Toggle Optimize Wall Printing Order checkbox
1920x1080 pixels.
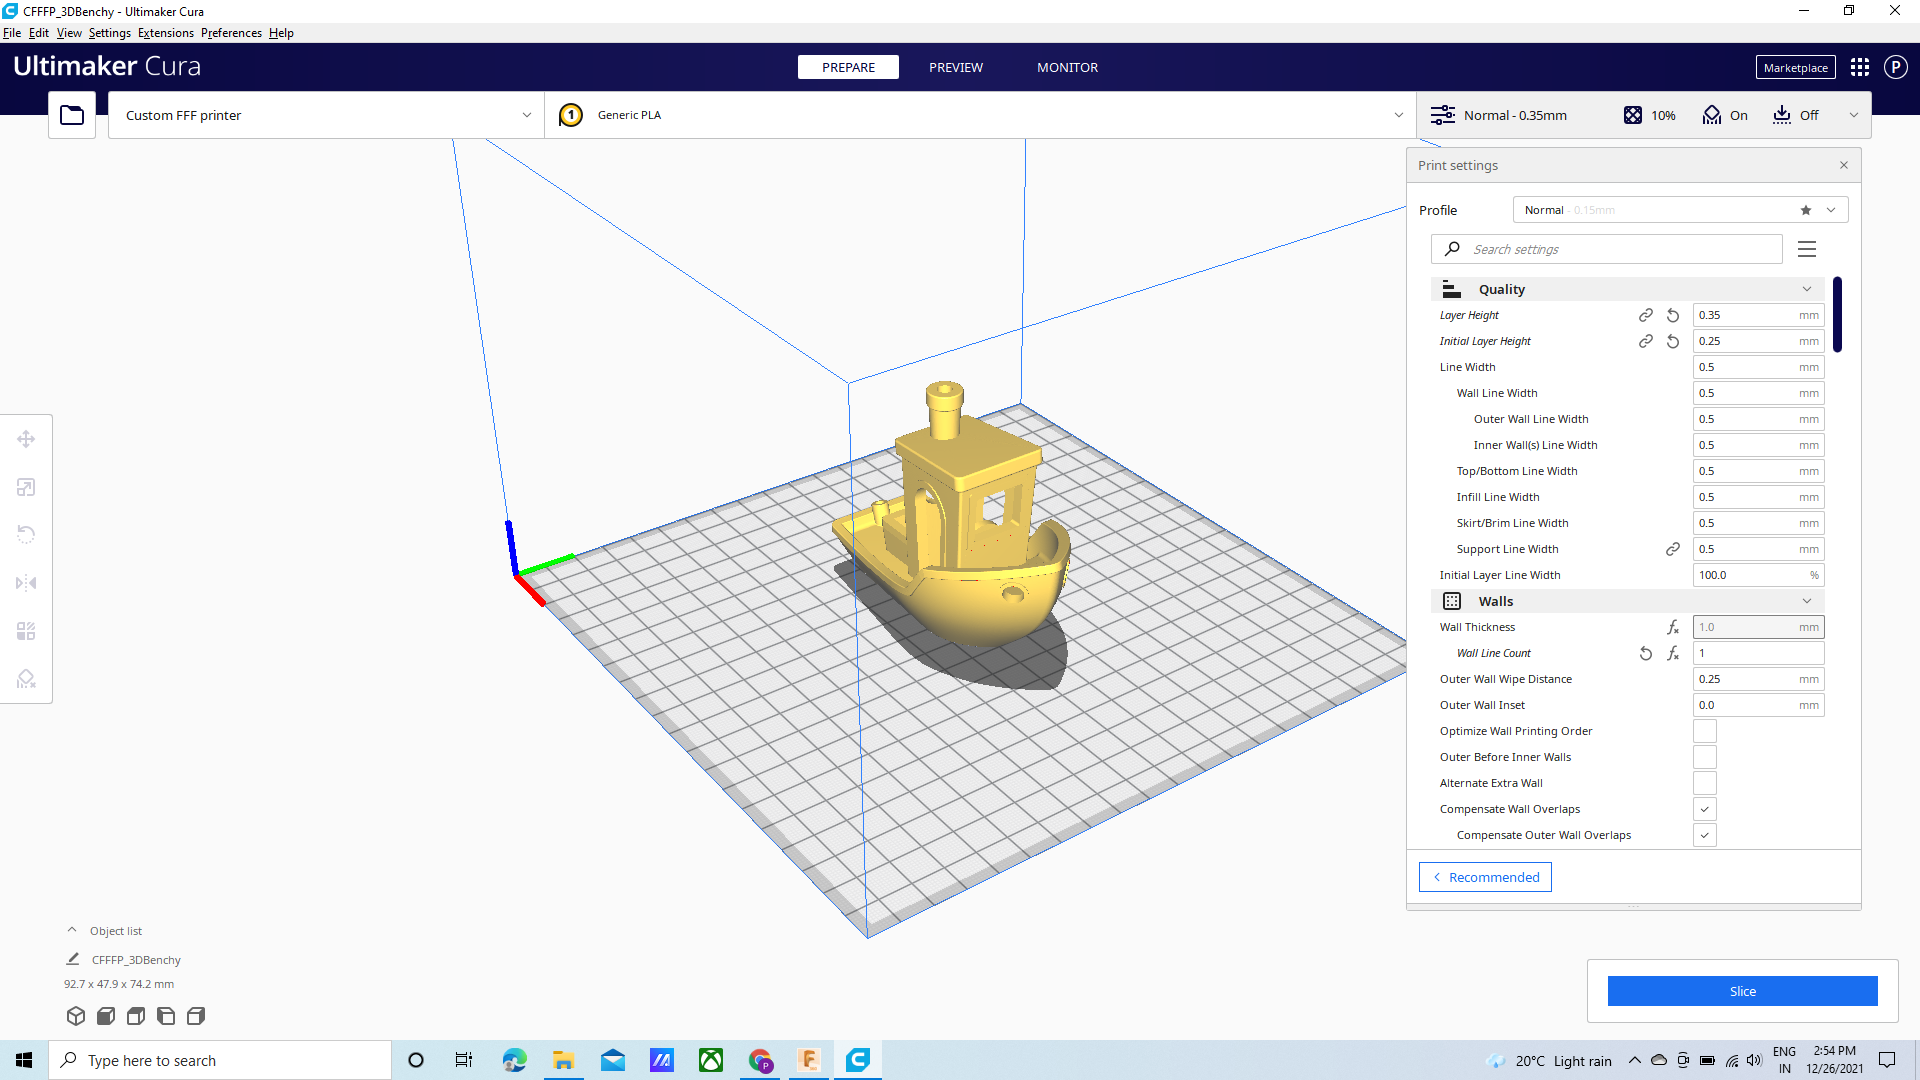(x=1705, y=731)
